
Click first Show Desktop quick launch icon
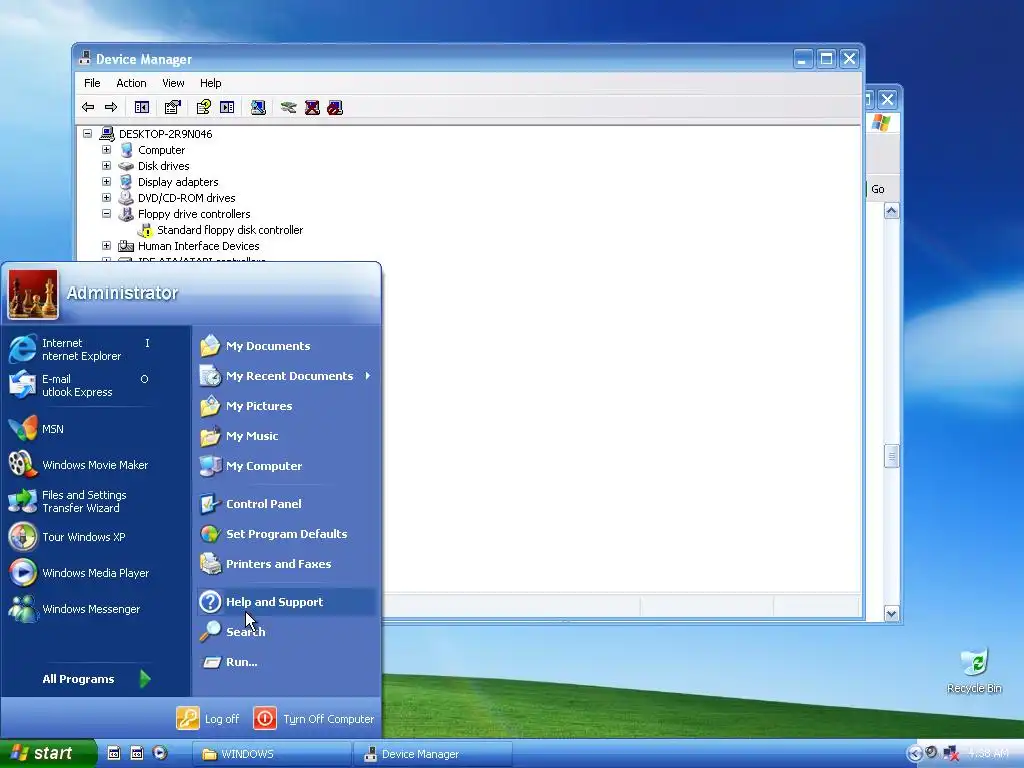[114, 753]
